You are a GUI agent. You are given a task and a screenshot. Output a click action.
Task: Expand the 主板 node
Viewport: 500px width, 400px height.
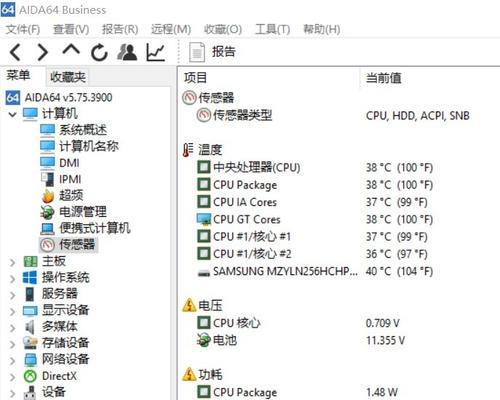tap(12, 262)
